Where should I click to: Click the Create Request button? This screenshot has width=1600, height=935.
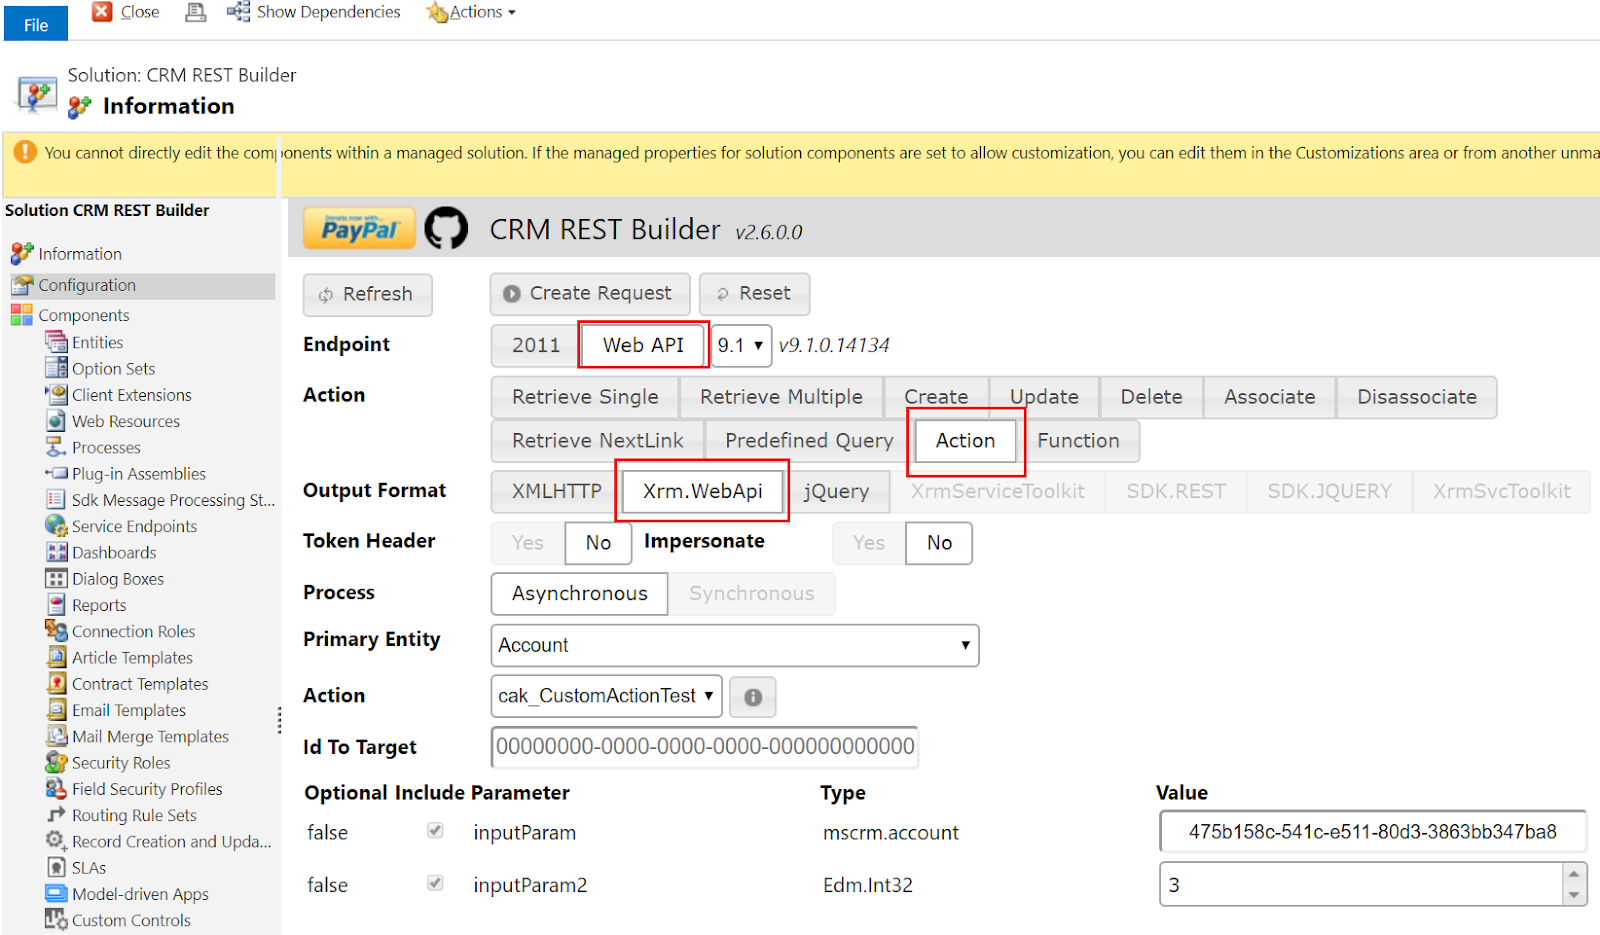(589, 293)
